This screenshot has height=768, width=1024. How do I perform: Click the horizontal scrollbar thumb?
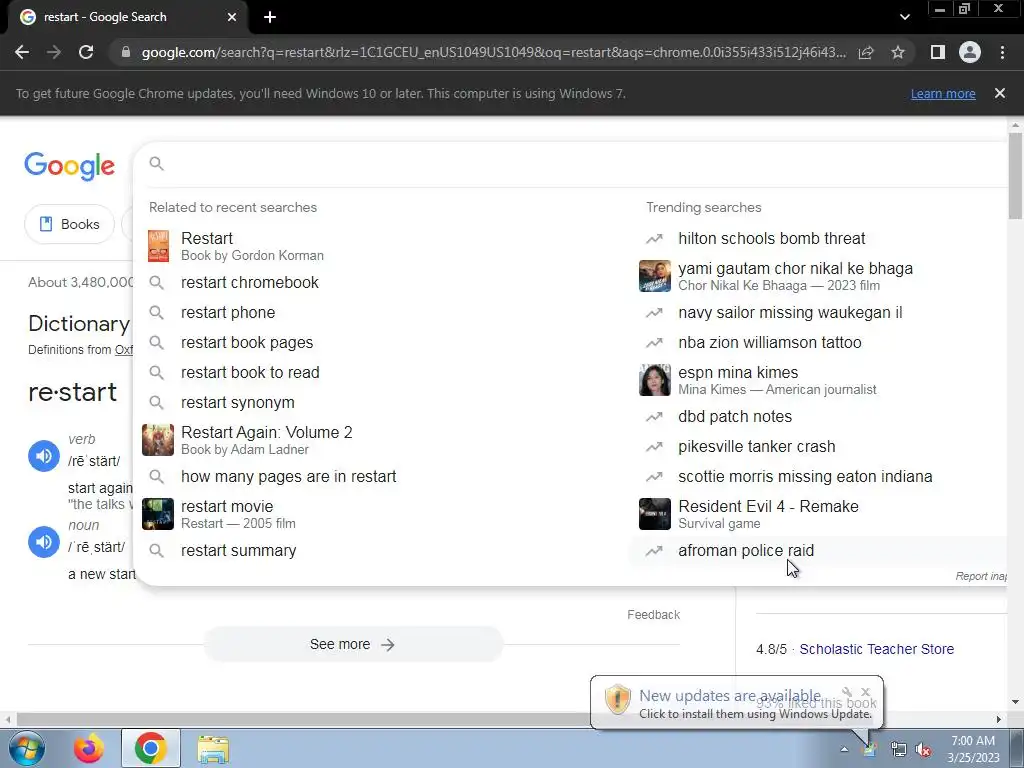[306, 719]
